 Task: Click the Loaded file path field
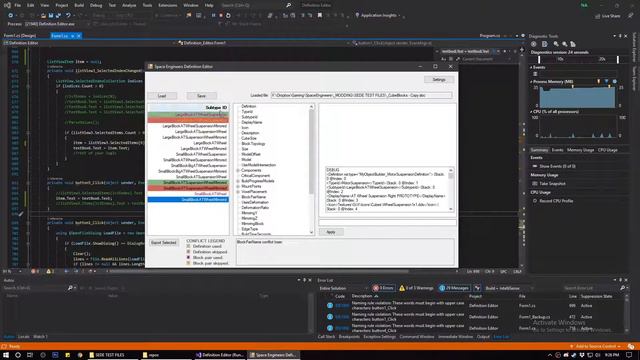click(362, 96)
